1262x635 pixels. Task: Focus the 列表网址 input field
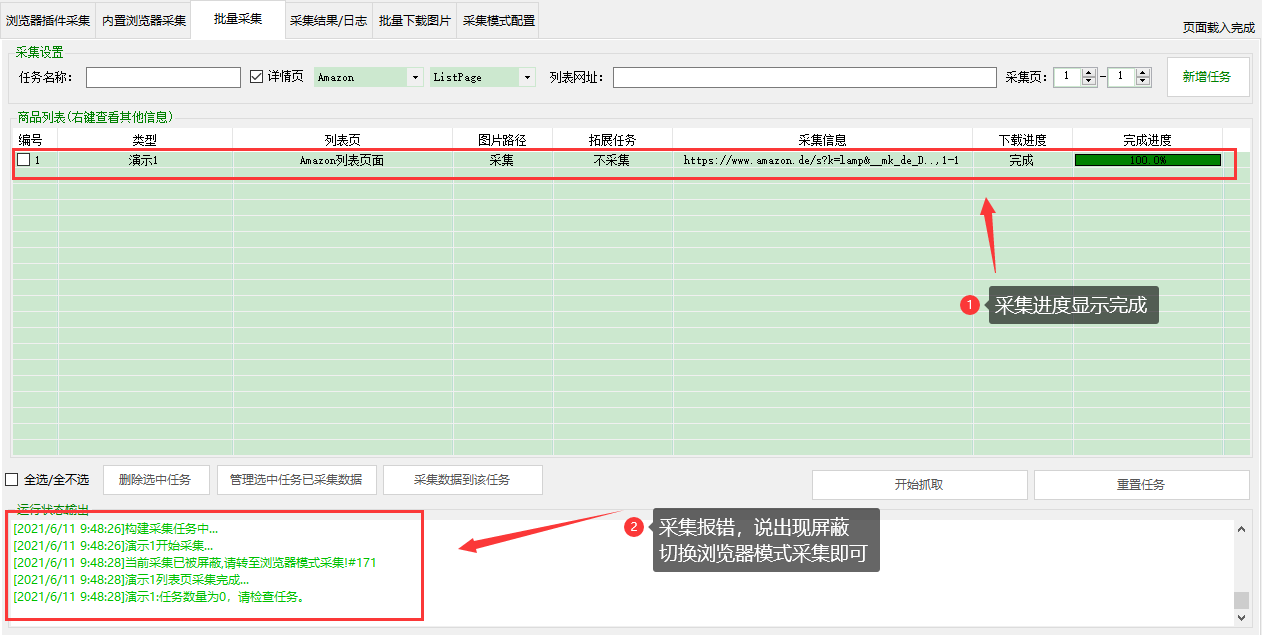tap(805, 77)
